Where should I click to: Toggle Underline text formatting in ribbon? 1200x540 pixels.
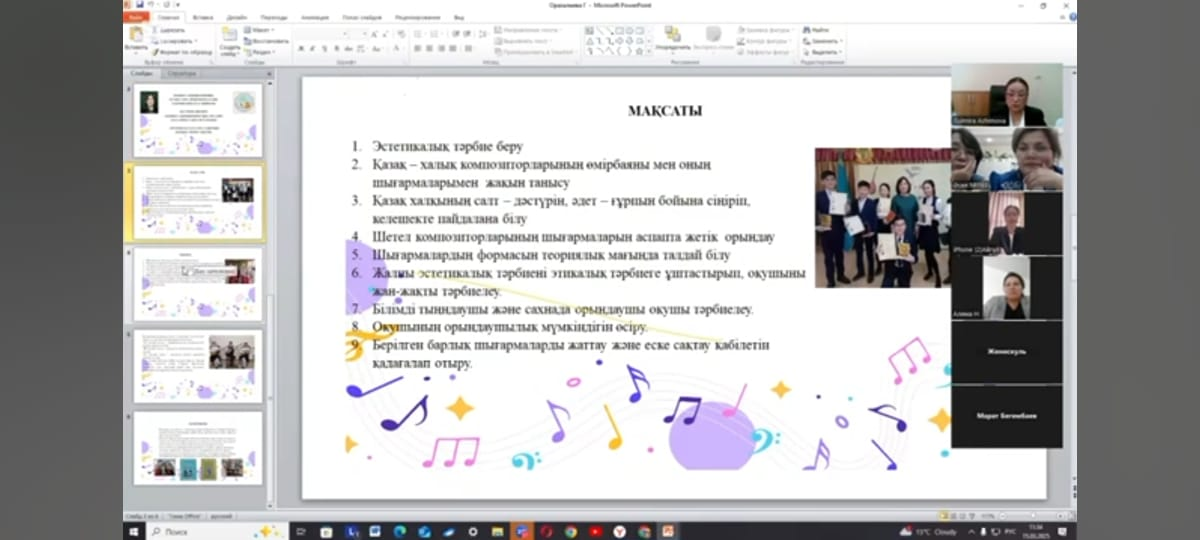pyautogui.click(x=324, y=48)
